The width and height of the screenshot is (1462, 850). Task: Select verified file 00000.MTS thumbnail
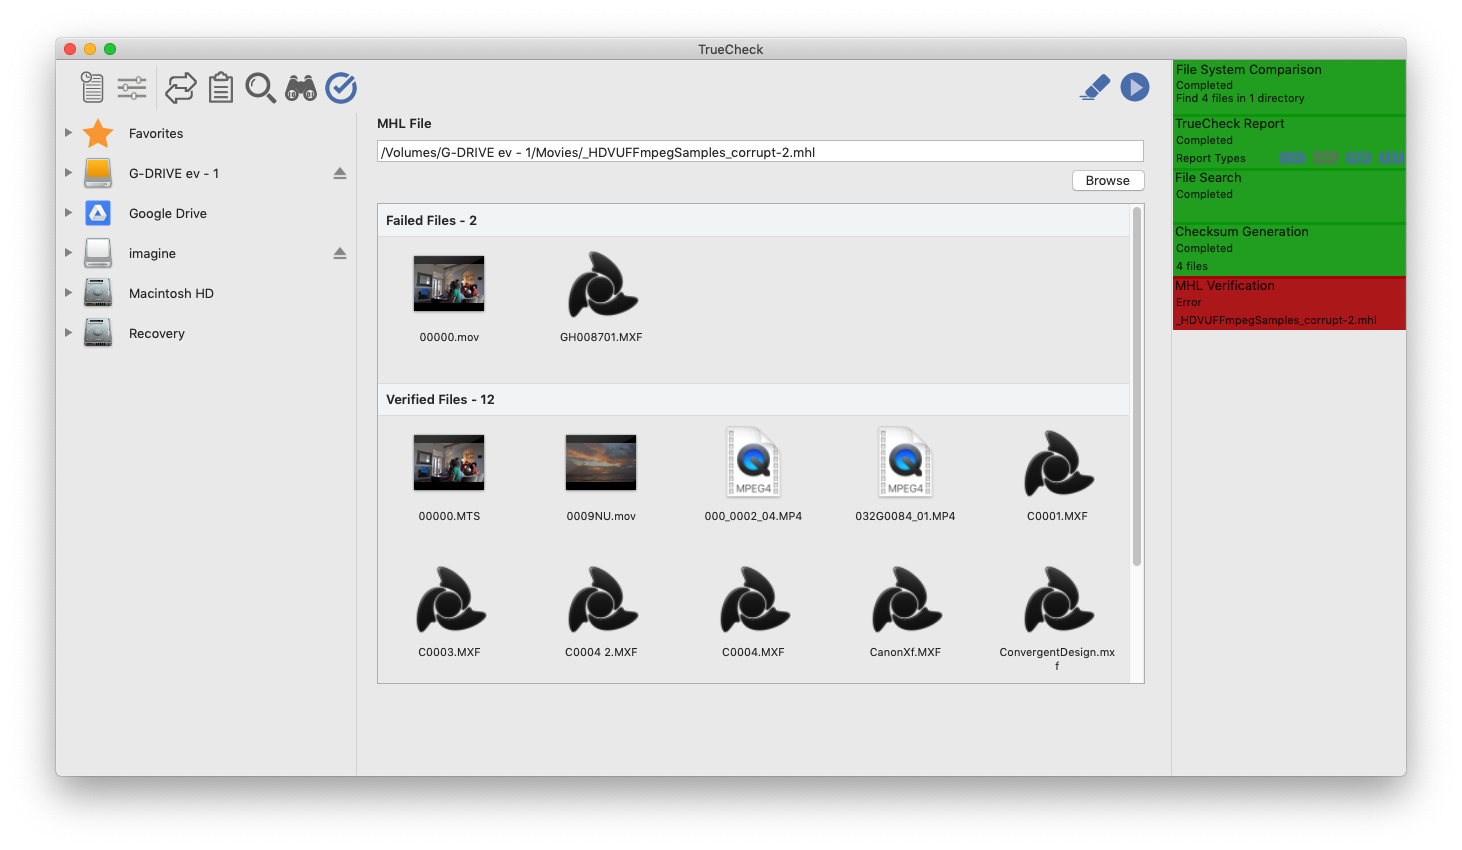pos(449,463)
